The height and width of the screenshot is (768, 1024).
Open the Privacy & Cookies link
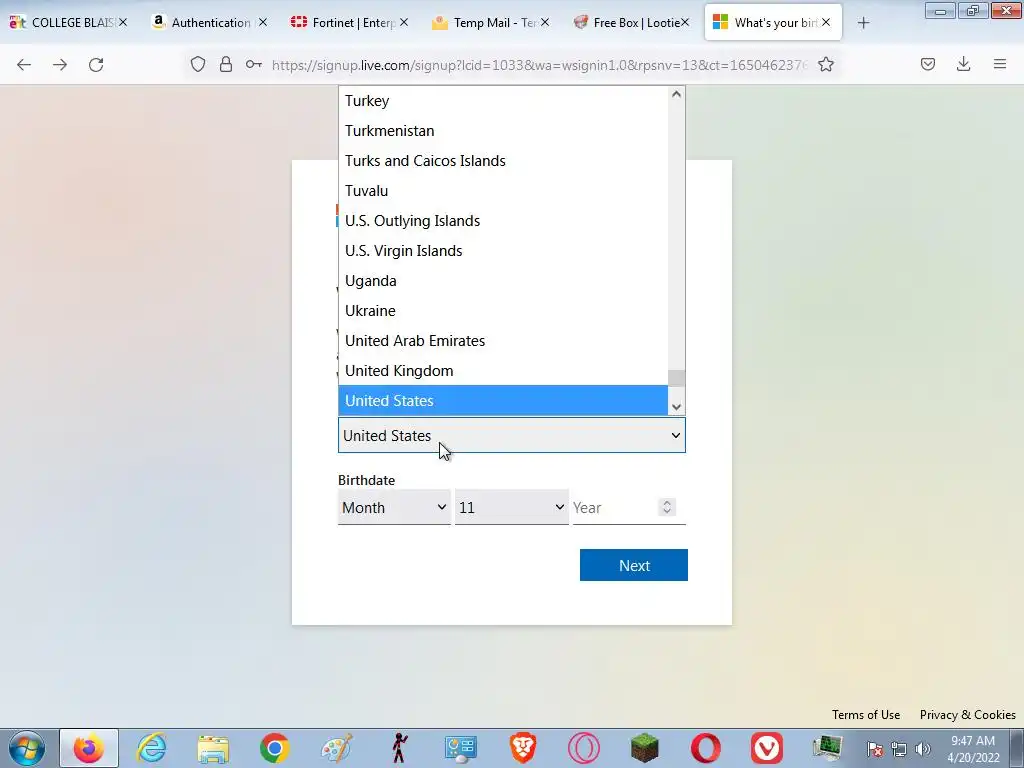(x=968, y=714)
